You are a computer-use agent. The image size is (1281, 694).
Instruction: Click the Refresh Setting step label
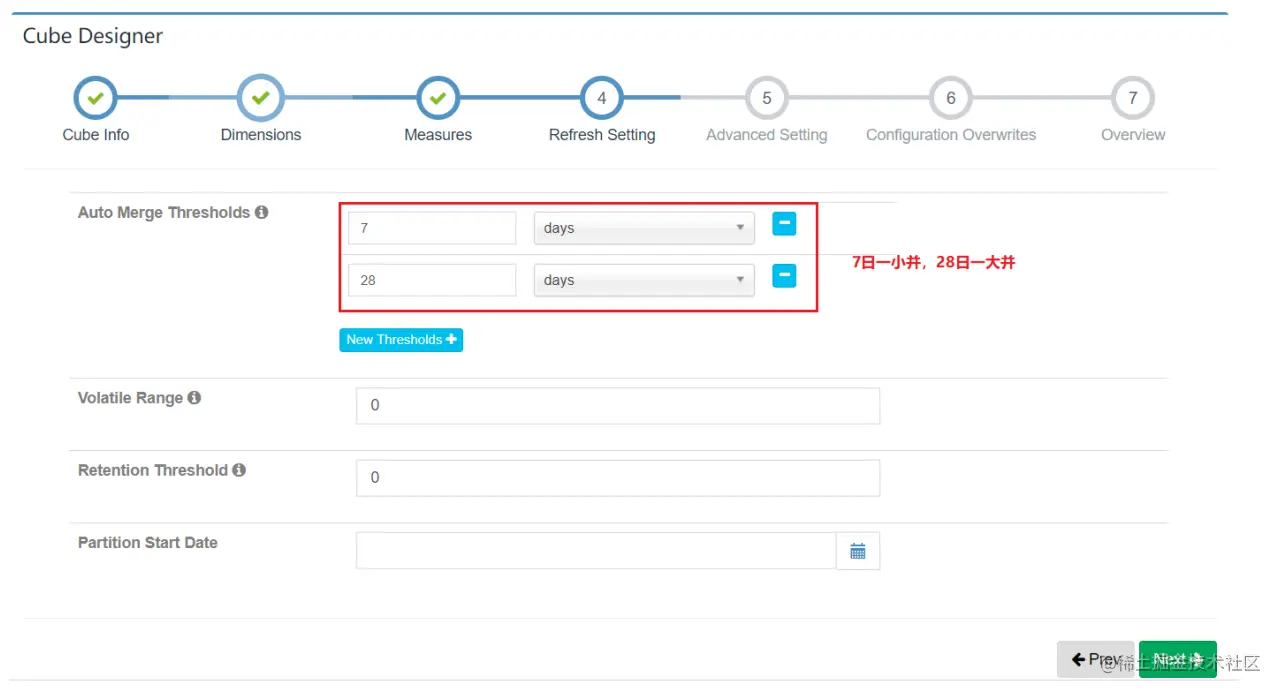602,135
